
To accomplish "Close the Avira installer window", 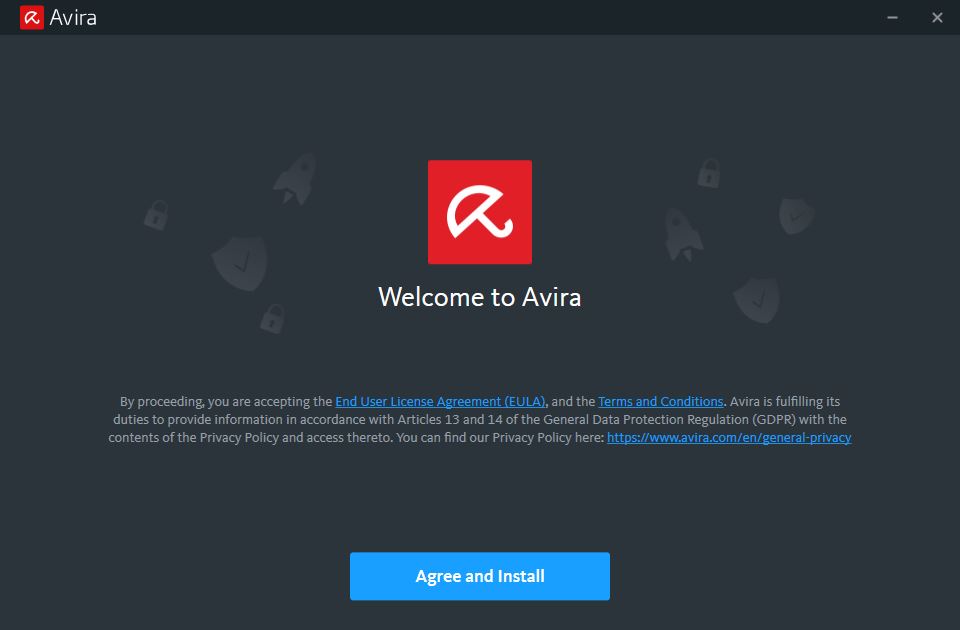I will coord(937,18).
